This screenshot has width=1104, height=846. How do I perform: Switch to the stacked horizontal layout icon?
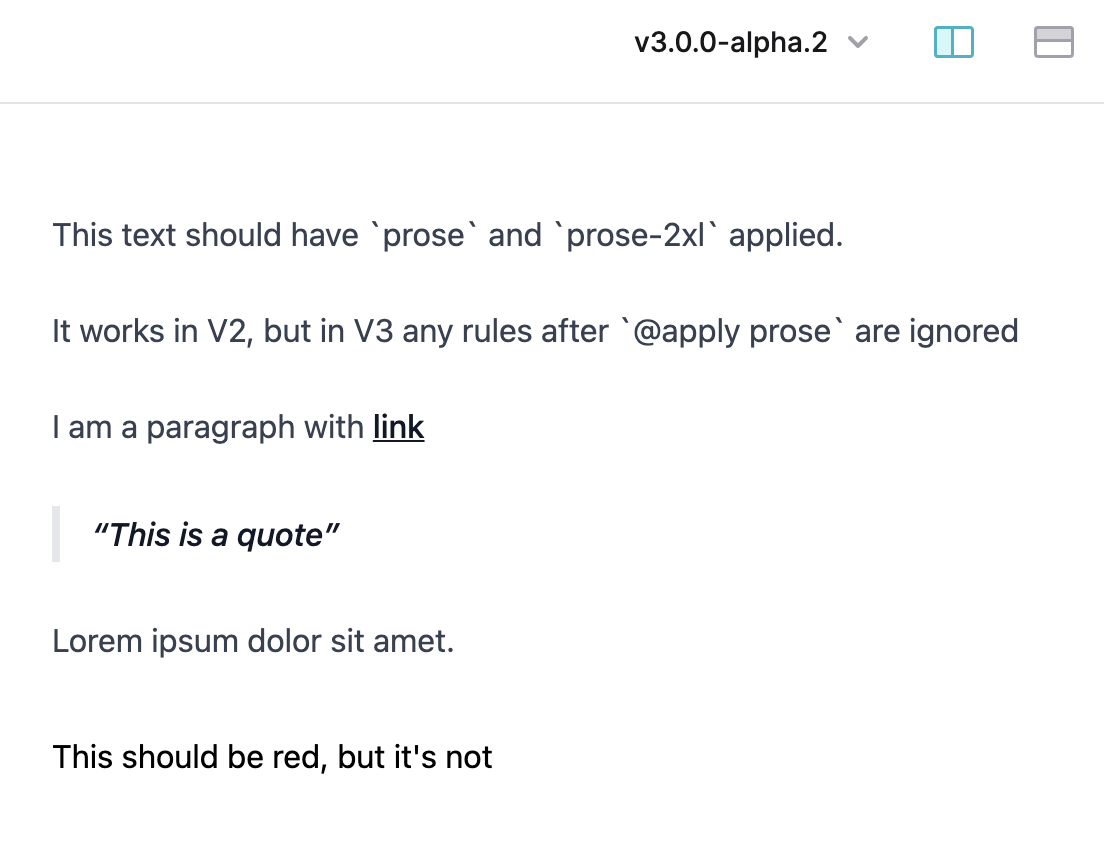point(1053,42)
